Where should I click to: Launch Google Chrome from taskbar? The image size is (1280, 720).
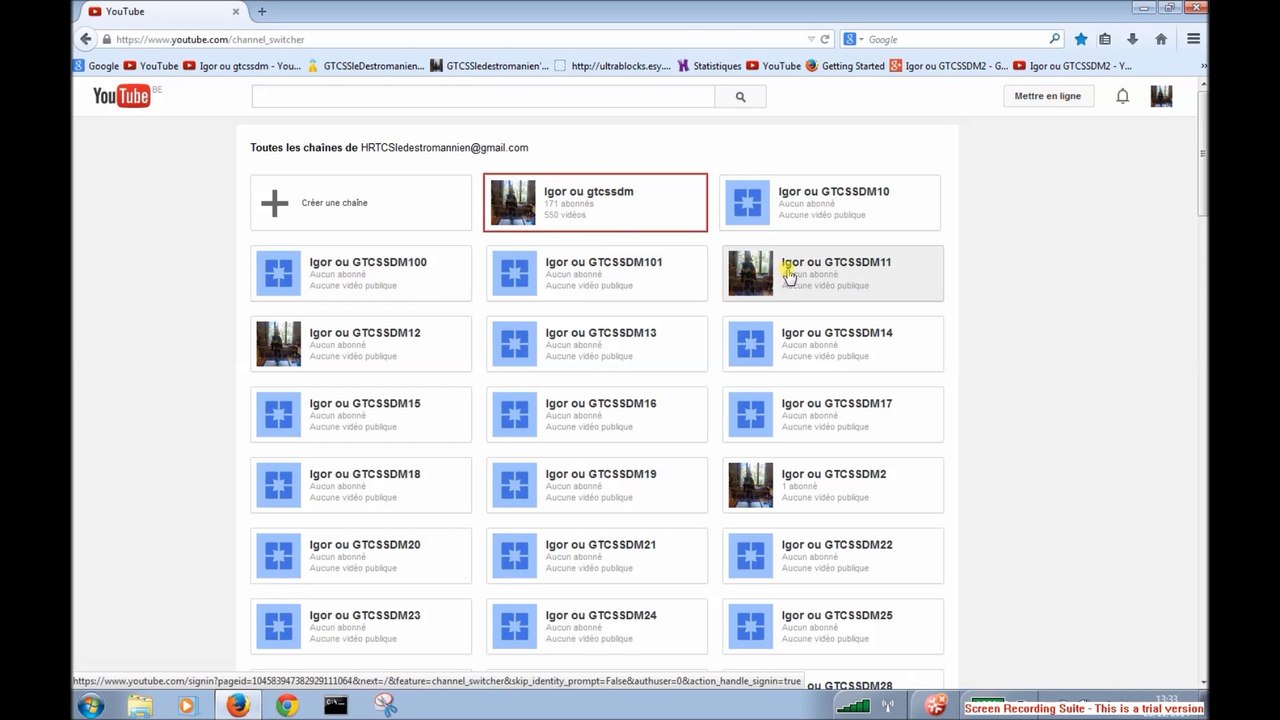(x=287, y=706)
